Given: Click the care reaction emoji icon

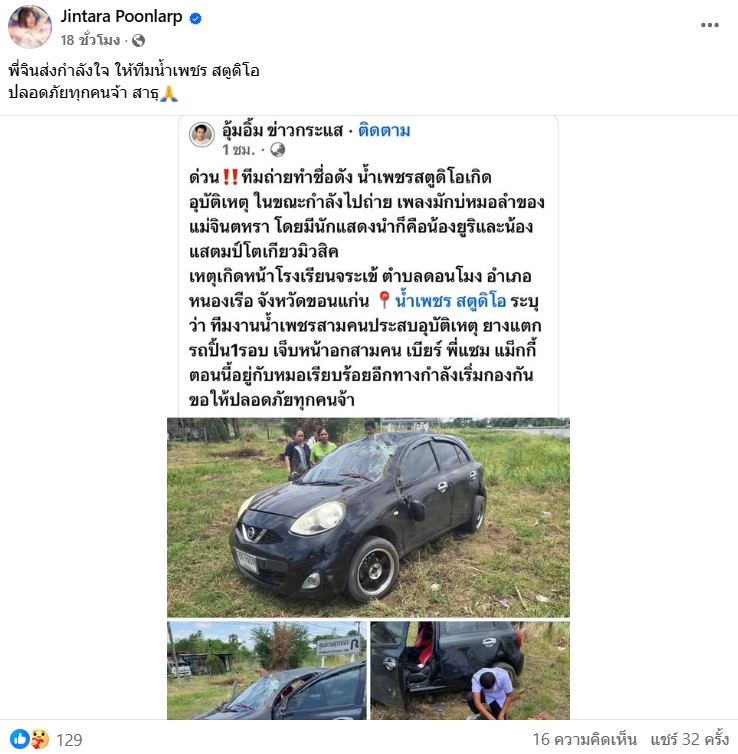Looking at the screenshot, I should 39,739.
